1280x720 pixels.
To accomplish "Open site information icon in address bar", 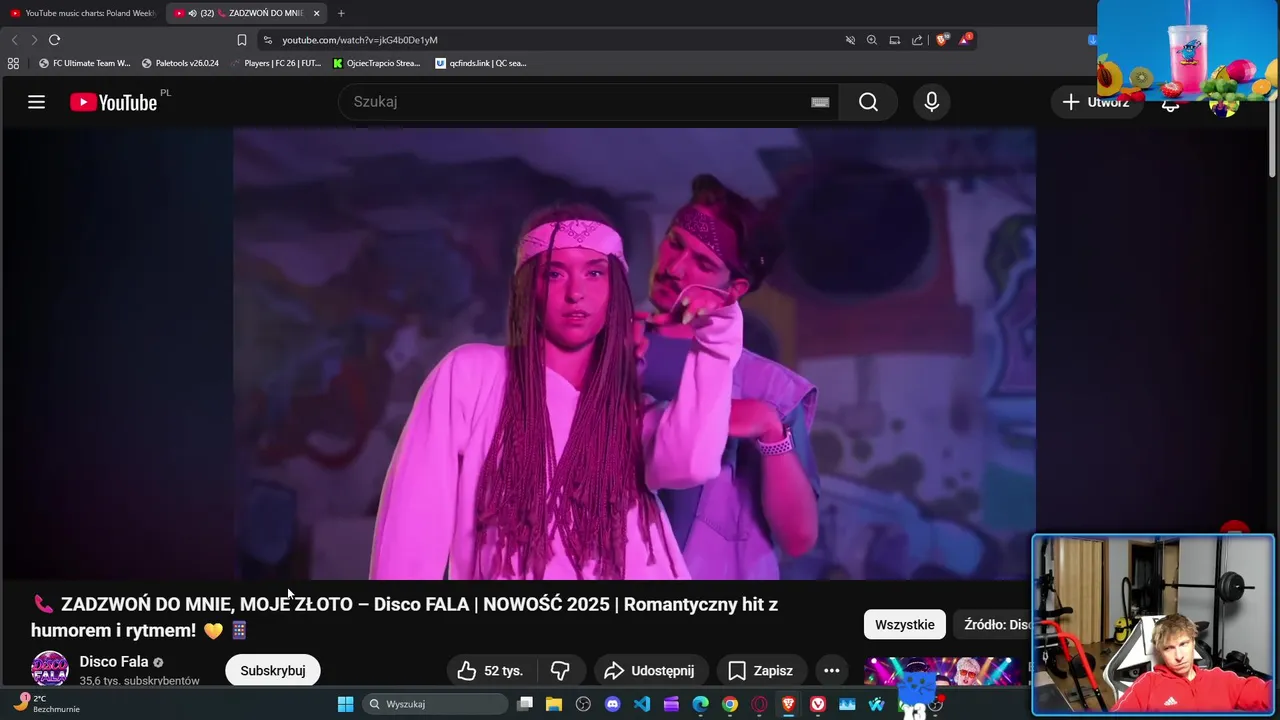I will tap(267, 40).
